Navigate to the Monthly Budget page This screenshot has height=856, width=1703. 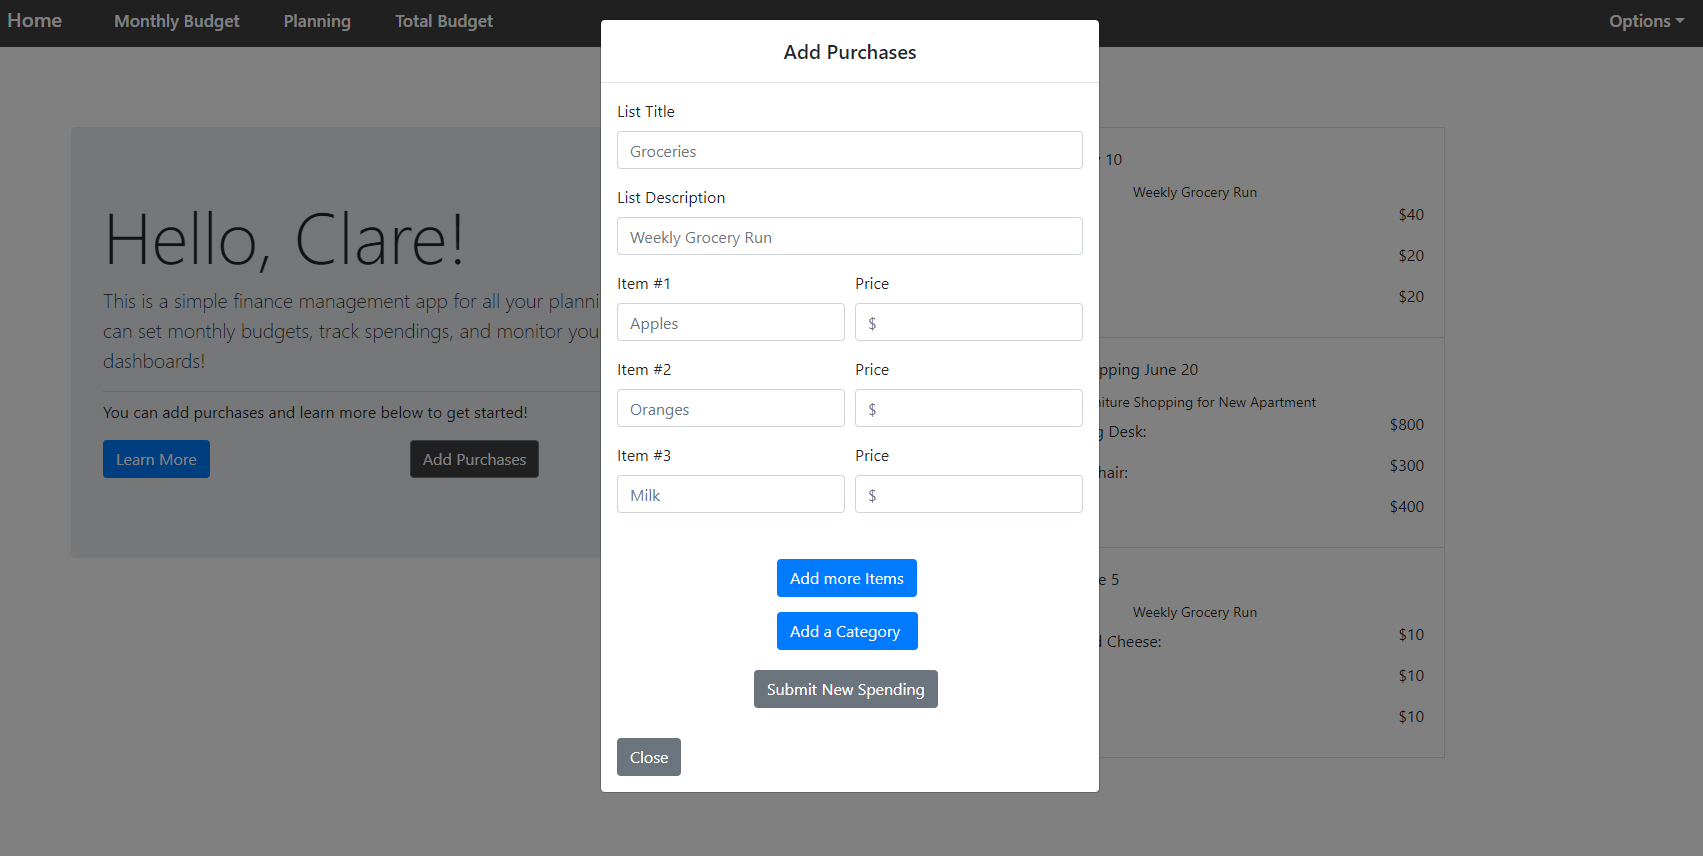[x=176, y=20]
